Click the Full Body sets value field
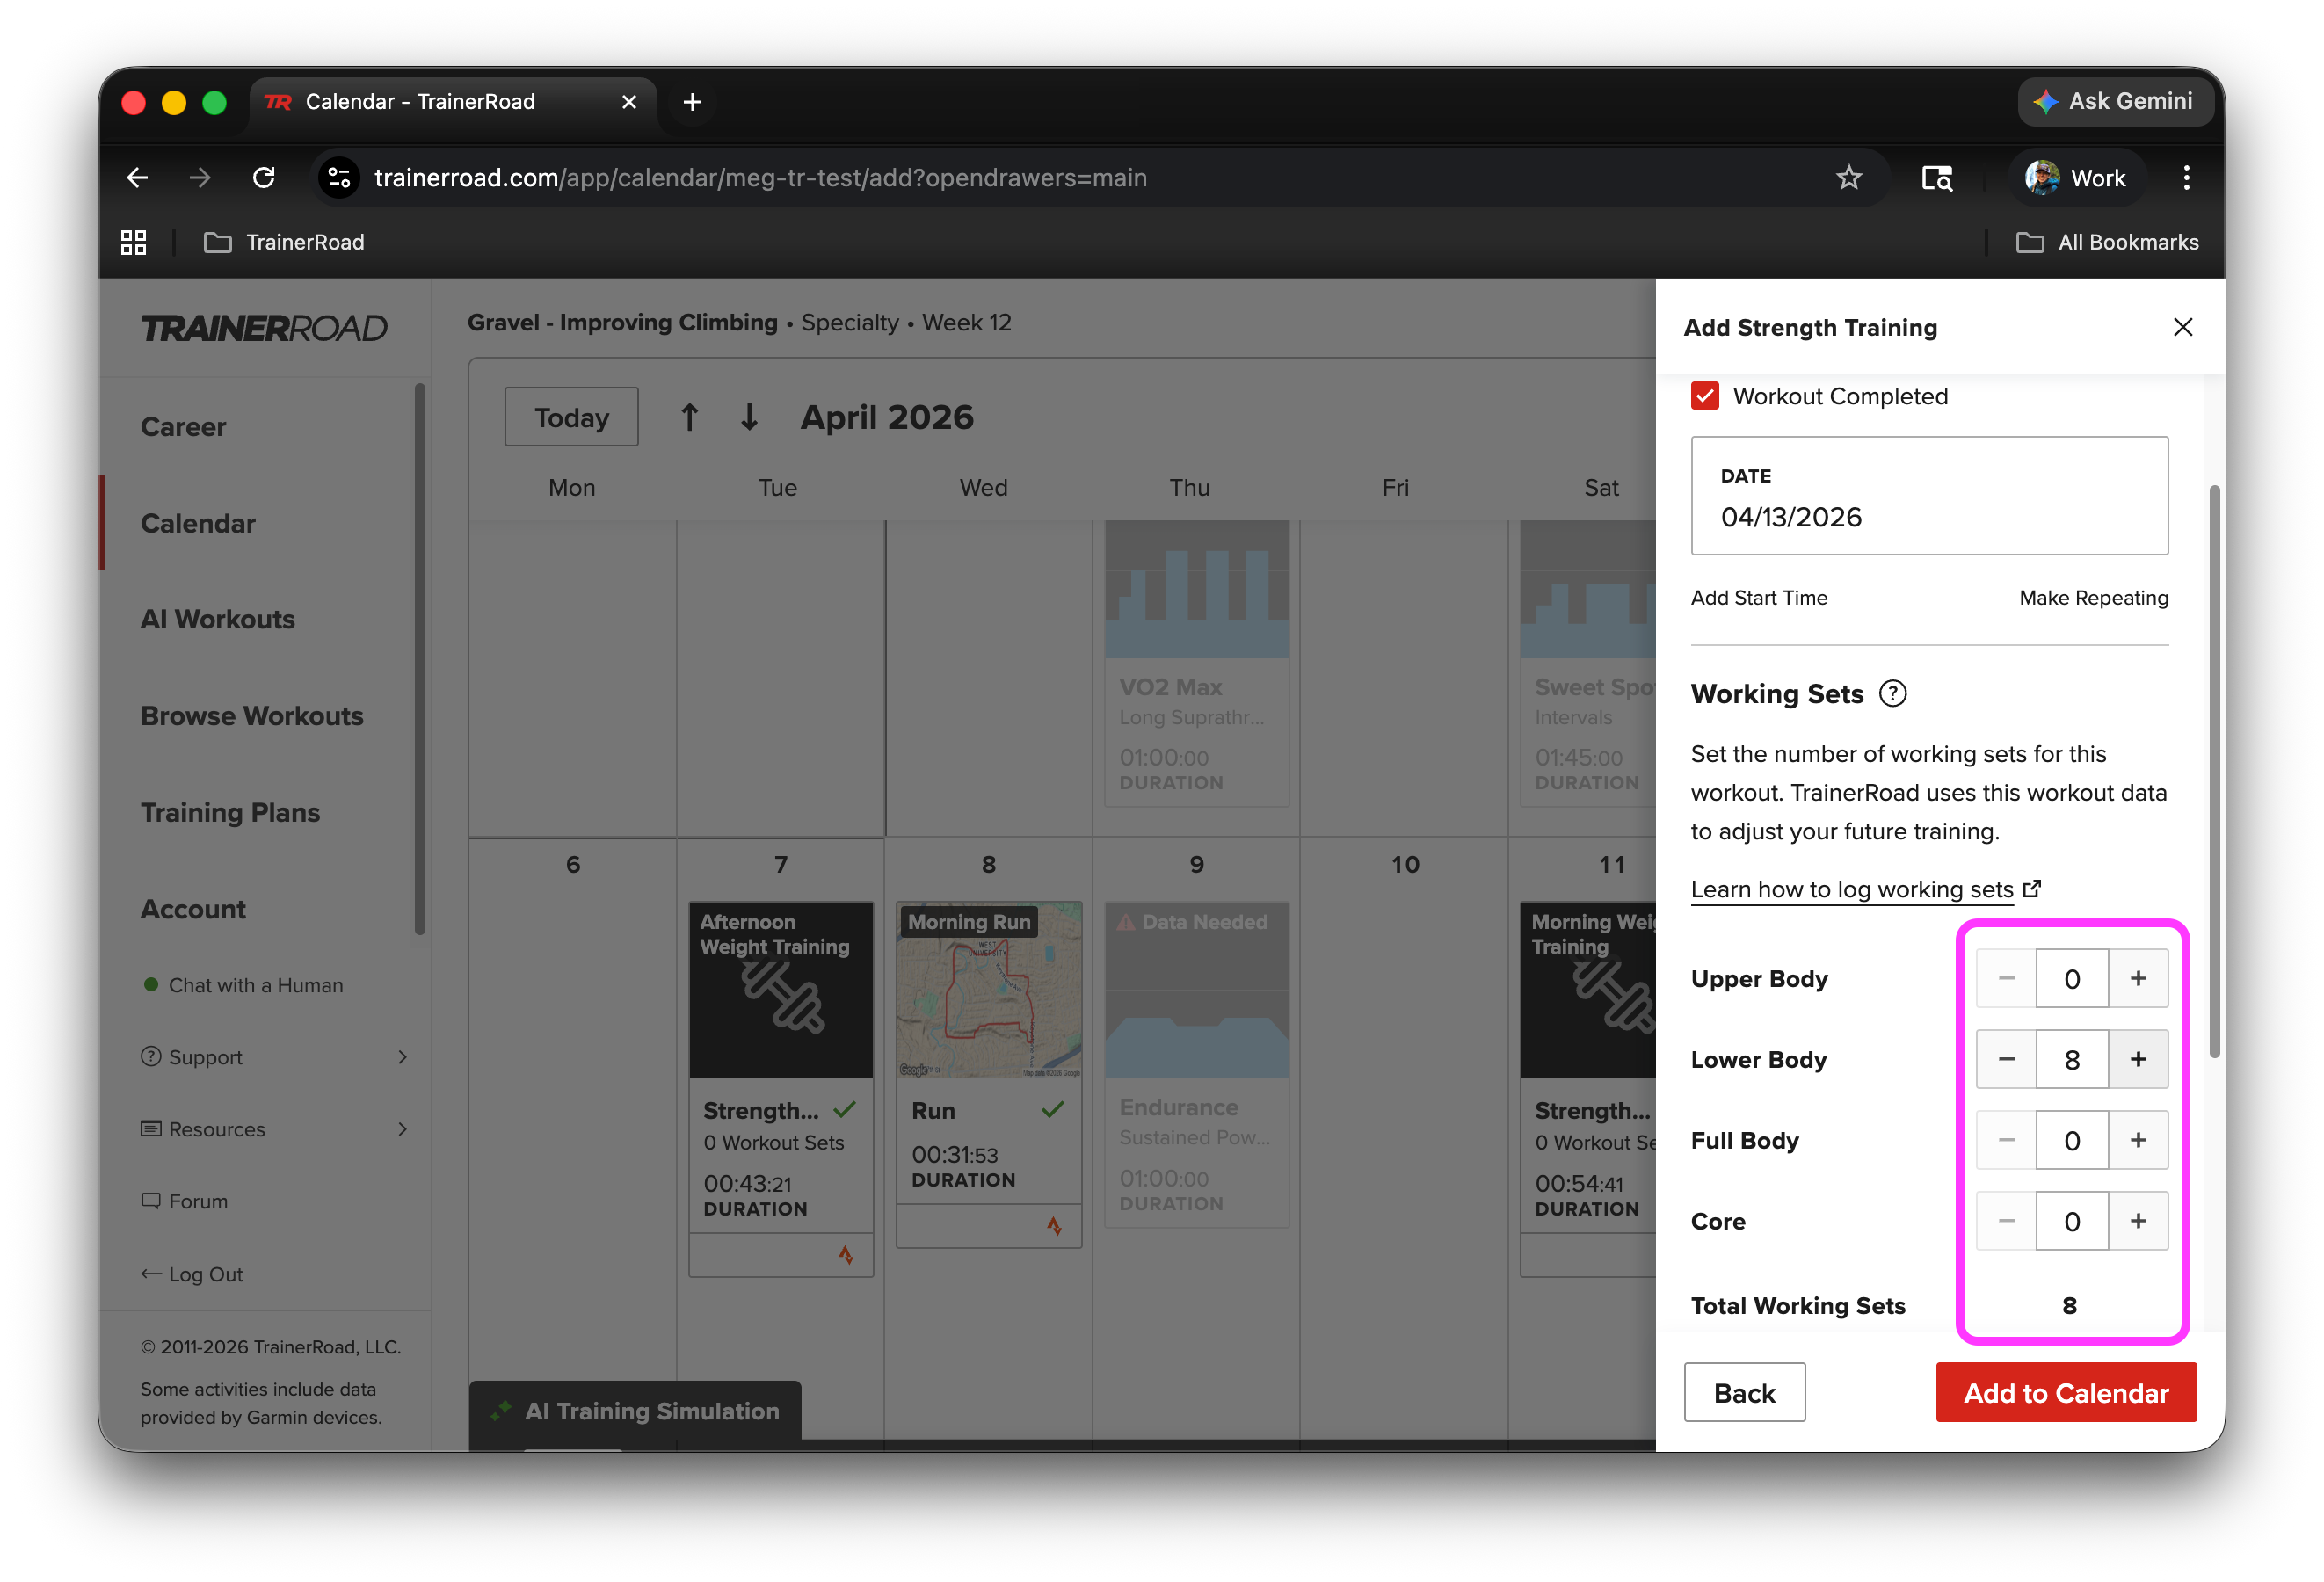 point(2072,1140)
